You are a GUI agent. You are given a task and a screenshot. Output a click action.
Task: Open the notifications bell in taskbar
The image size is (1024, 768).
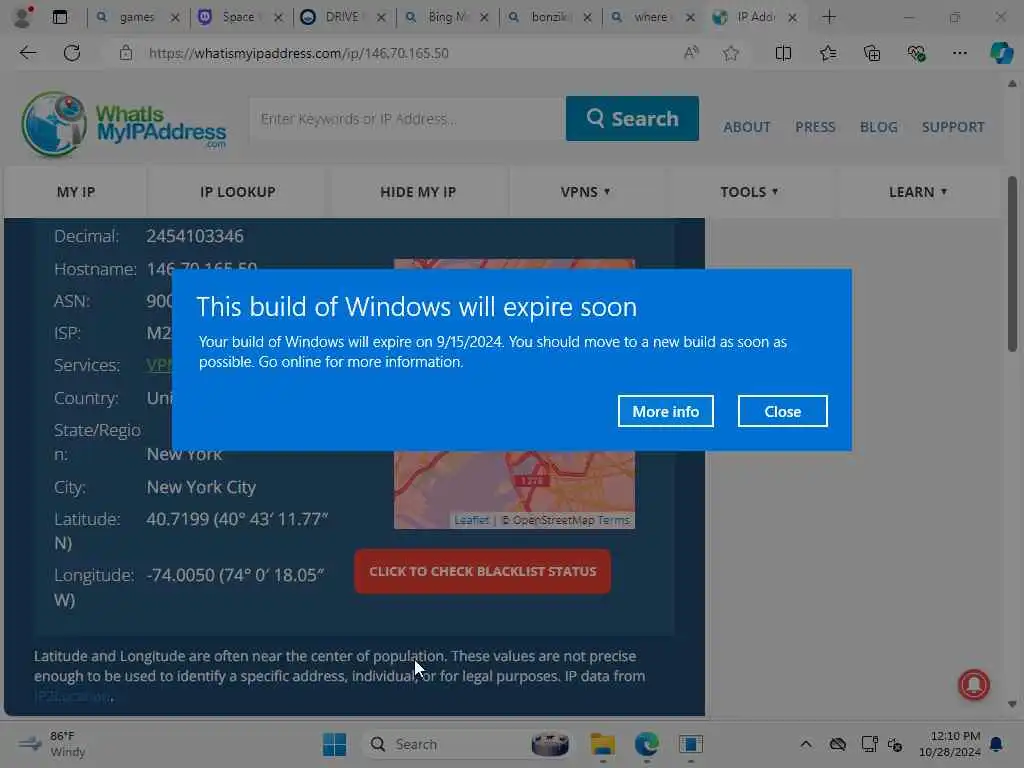click(x=997, y=744)
